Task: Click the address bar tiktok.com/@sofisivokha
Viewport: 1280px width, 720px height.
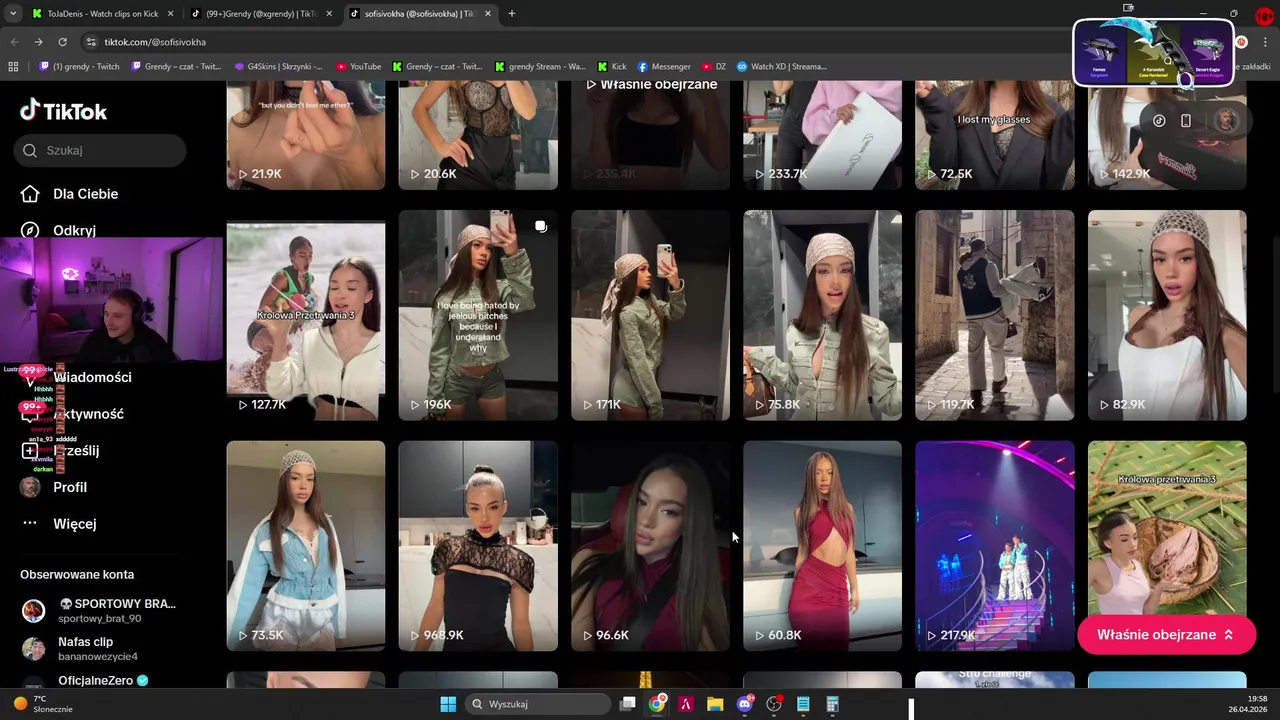Action: (155, 42)
